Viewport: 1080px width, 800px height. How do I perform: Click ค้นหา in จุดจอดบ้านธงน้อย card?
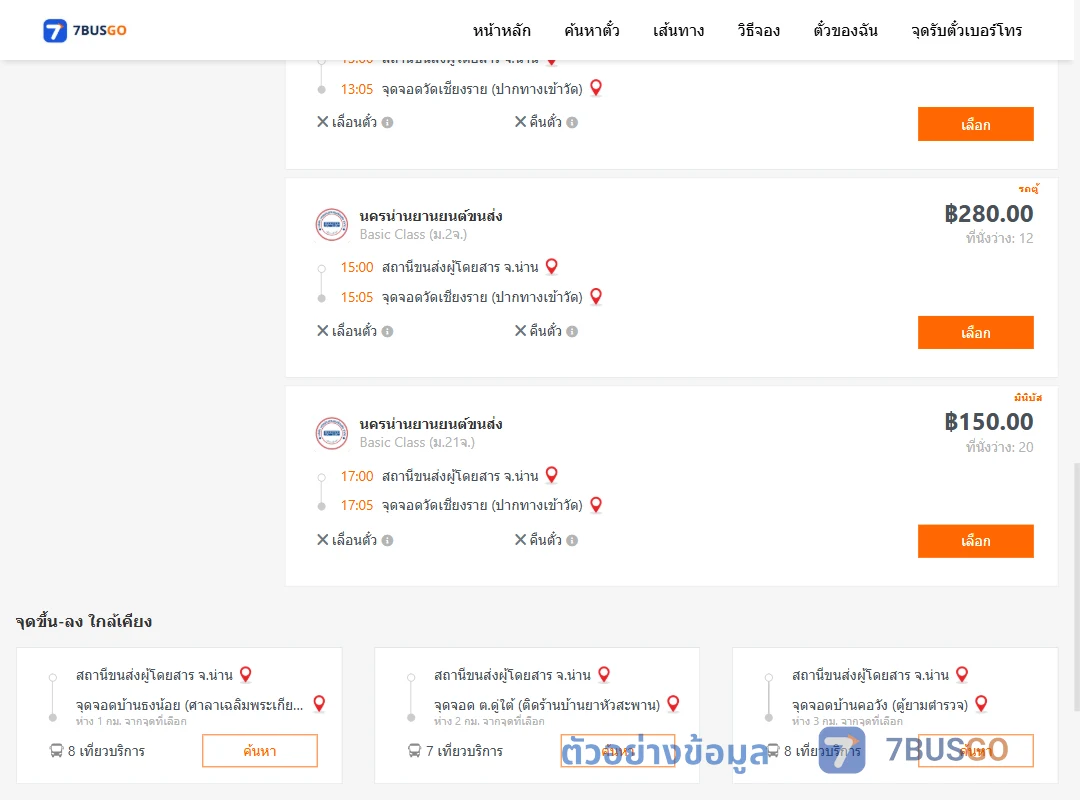click(260, 750)
